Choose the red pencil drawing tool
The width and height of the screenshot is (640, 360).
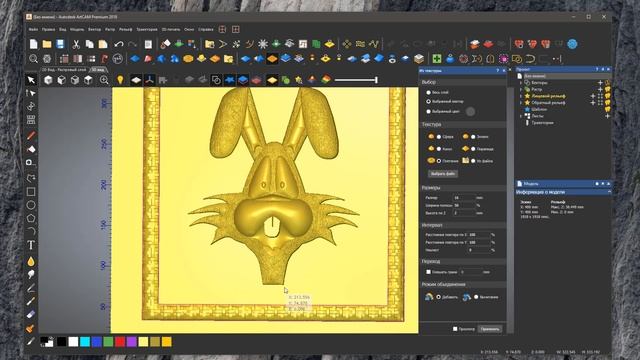pyautogui.click(x=31, y=136)
